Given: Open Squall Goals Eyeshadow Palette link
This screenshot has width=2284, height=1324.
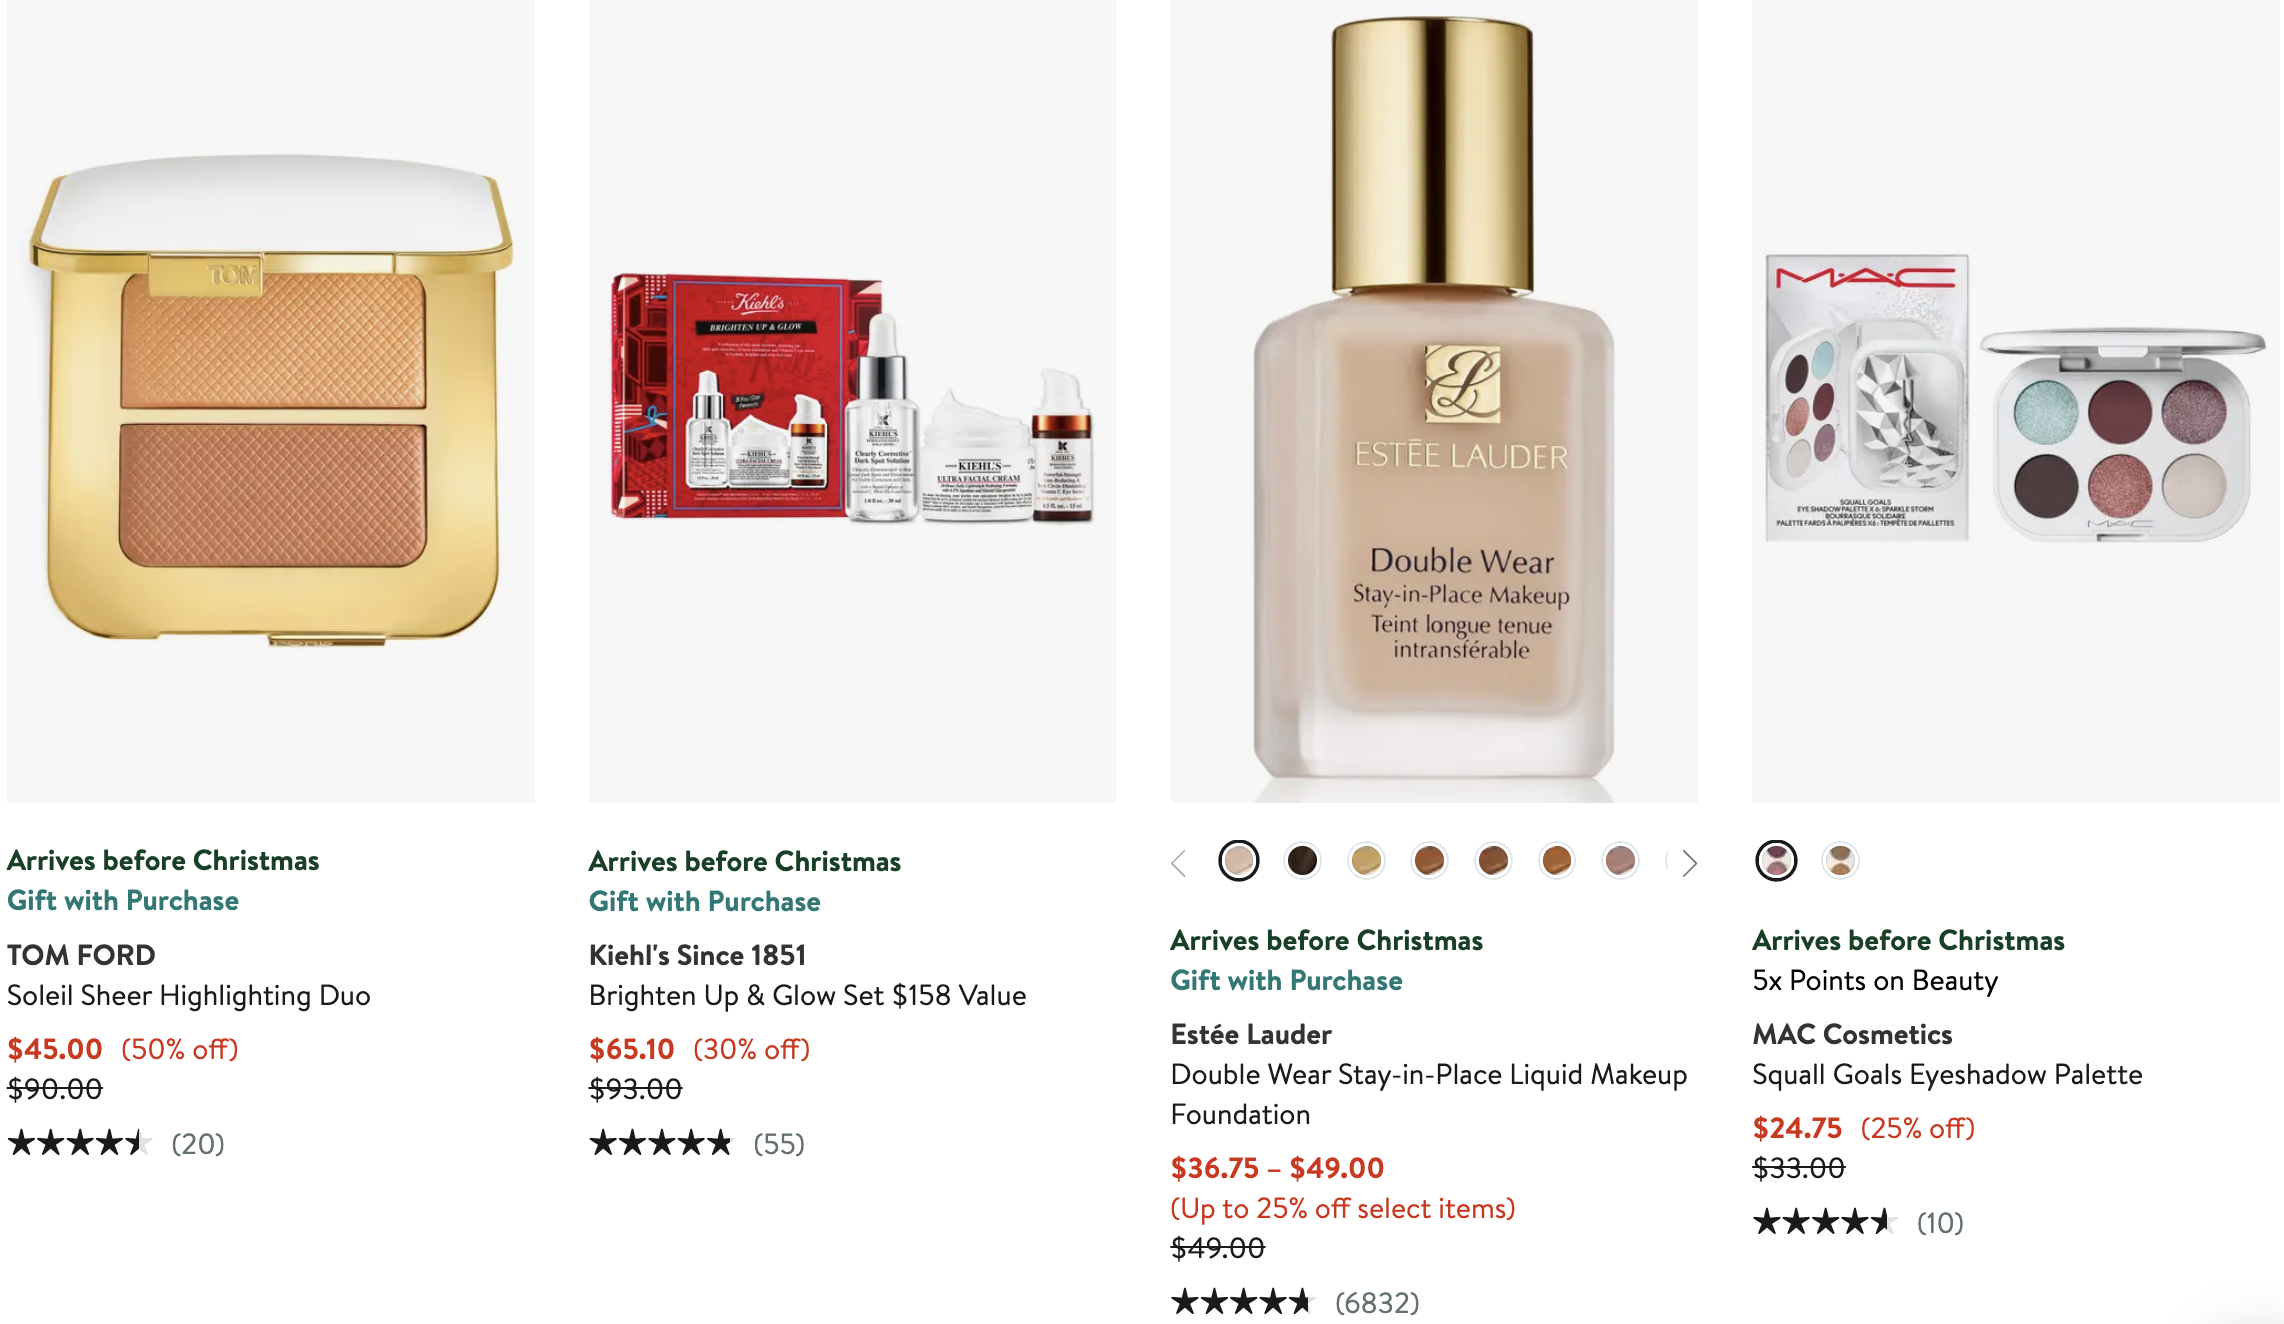Looking at the screenshot, I should pos(1947,1074).
